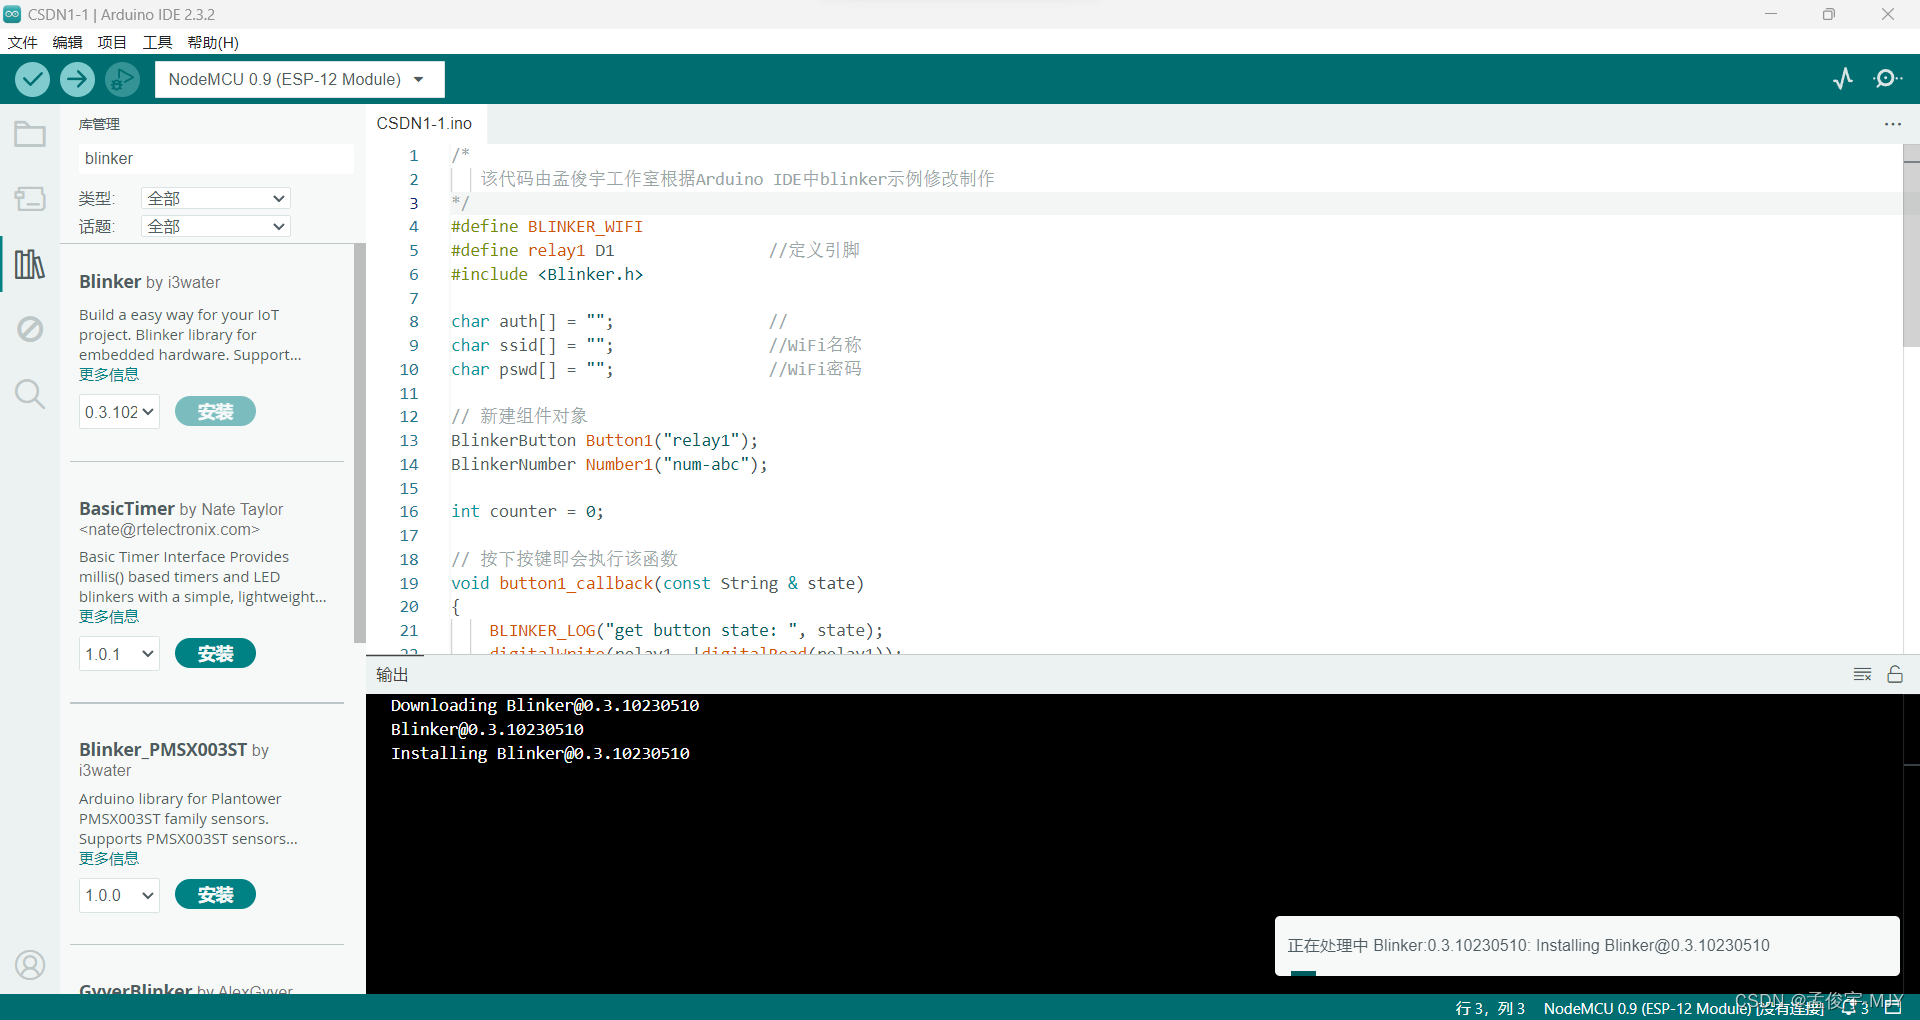Select the CSDN1-1.ino editor tab
Viewport: 1920px width, 1020px height.
[424, 123]
